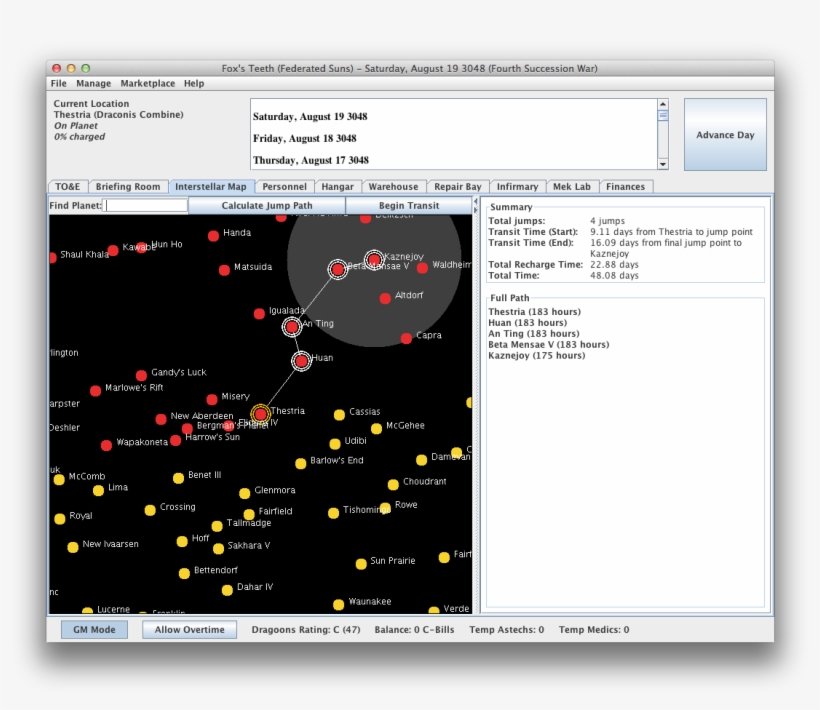Toggle the GM Mode button
The width and height of the screenshot is (820, 710).
pyautogui.click(x=94, y=630)
